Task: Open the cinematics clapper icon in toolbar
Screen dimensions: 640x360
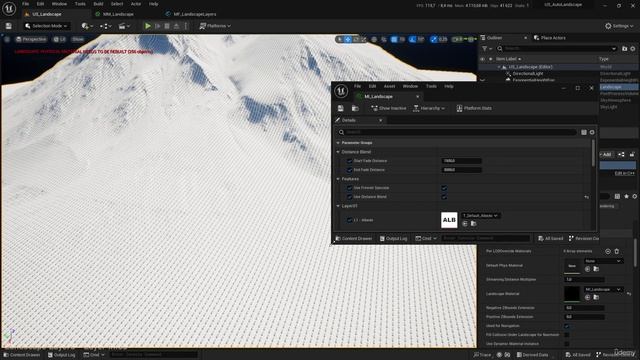Action: [123, 26]
